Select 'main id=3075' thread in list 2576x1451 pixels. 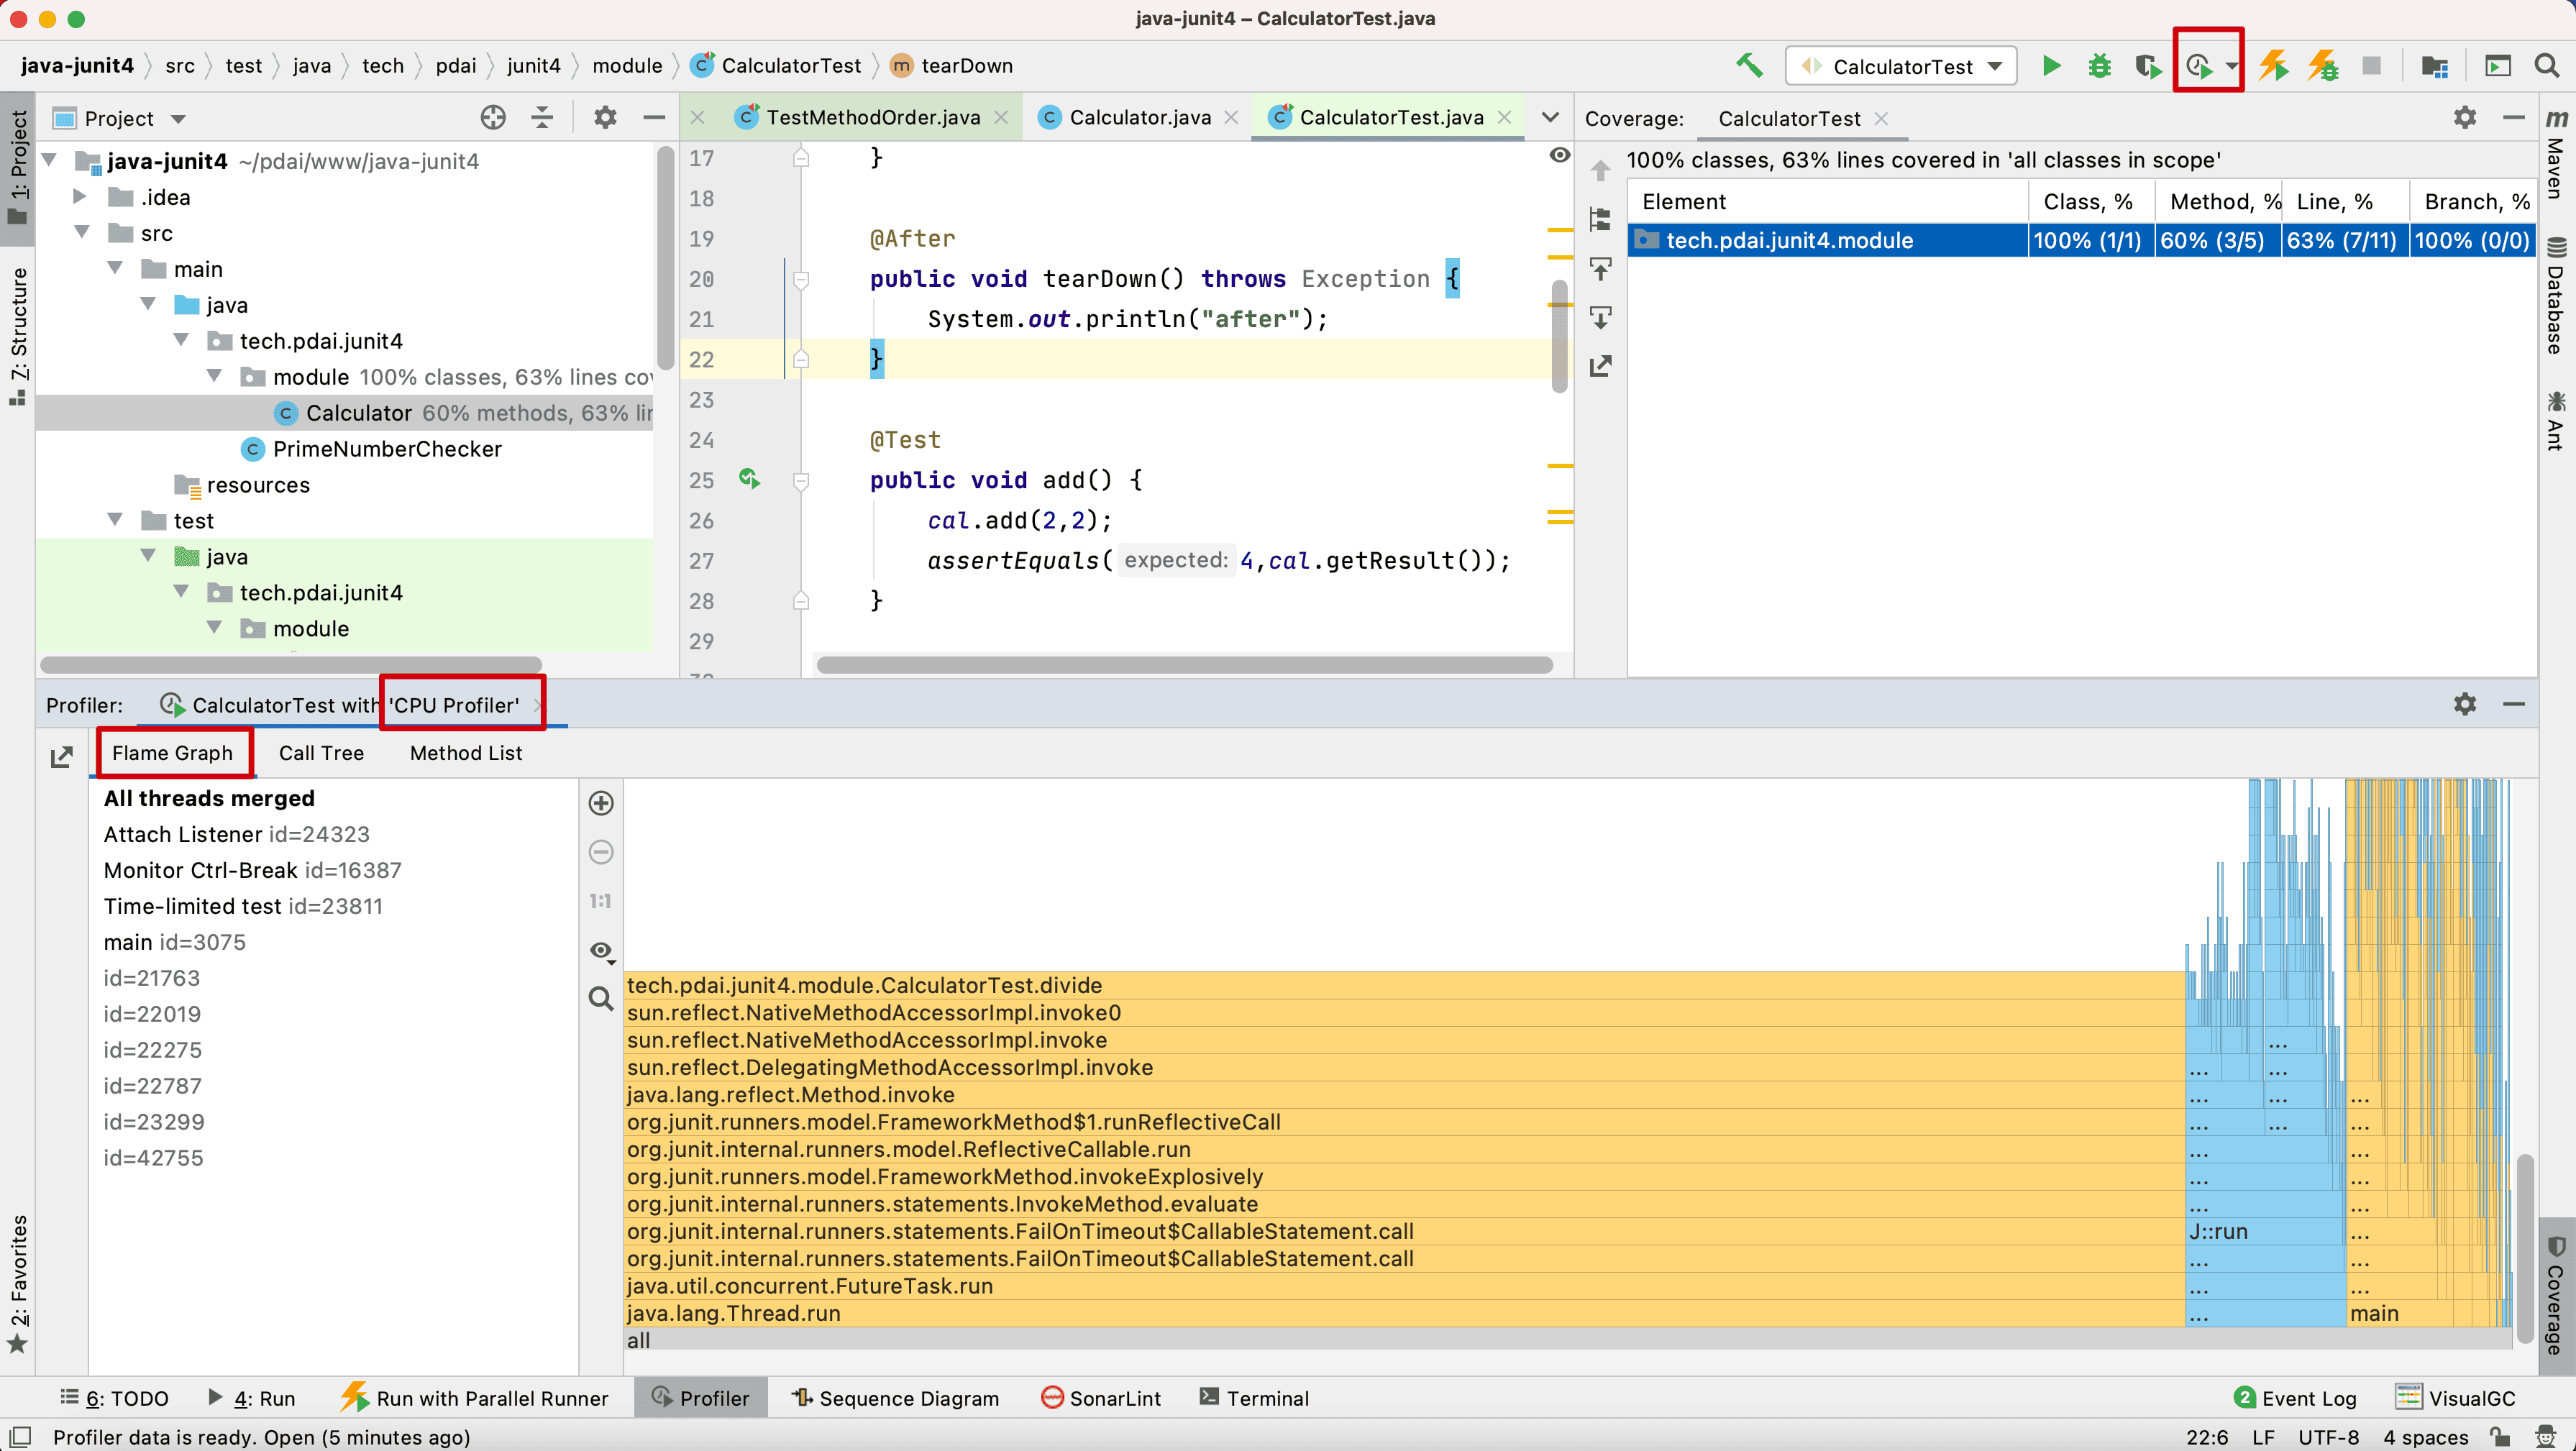click(x=174, y=942)
